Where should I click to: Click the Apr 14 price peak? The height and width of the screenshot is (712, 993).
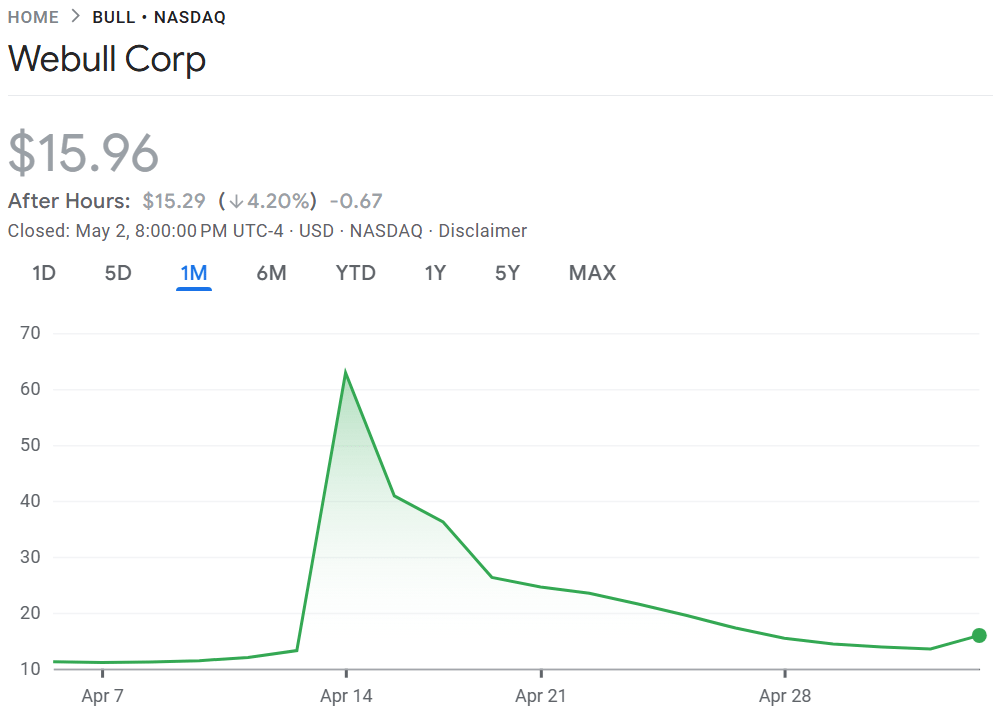(345, 371)
